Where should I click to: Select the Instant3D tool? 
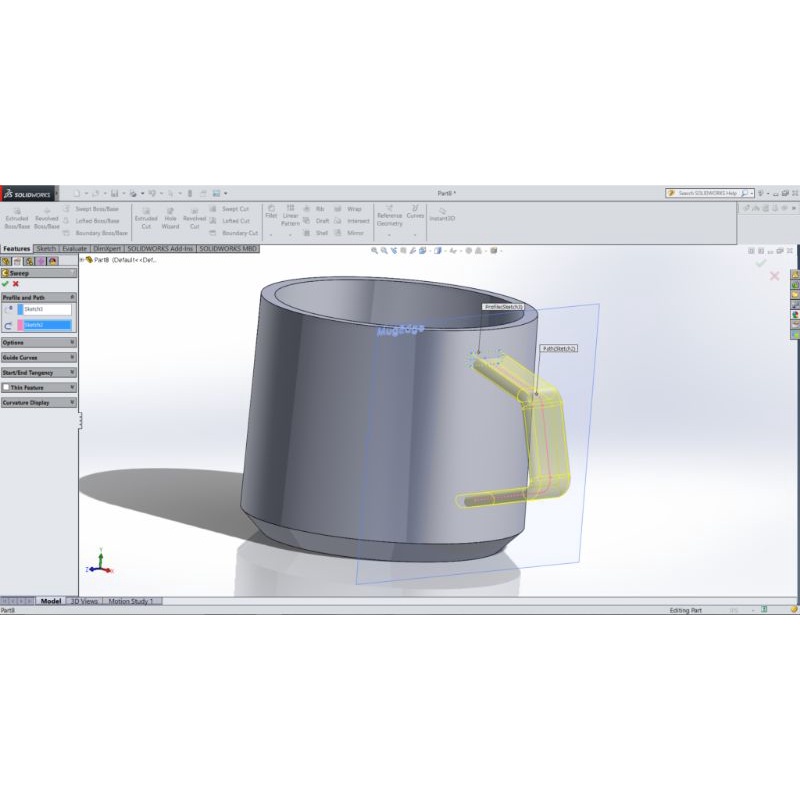[442, 217]
